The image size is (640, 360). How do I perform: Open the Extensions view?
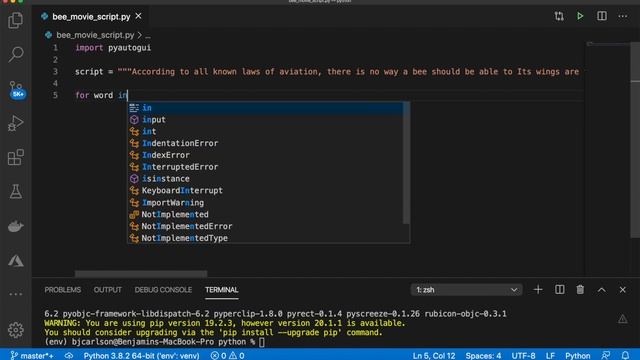coord(16,157)
